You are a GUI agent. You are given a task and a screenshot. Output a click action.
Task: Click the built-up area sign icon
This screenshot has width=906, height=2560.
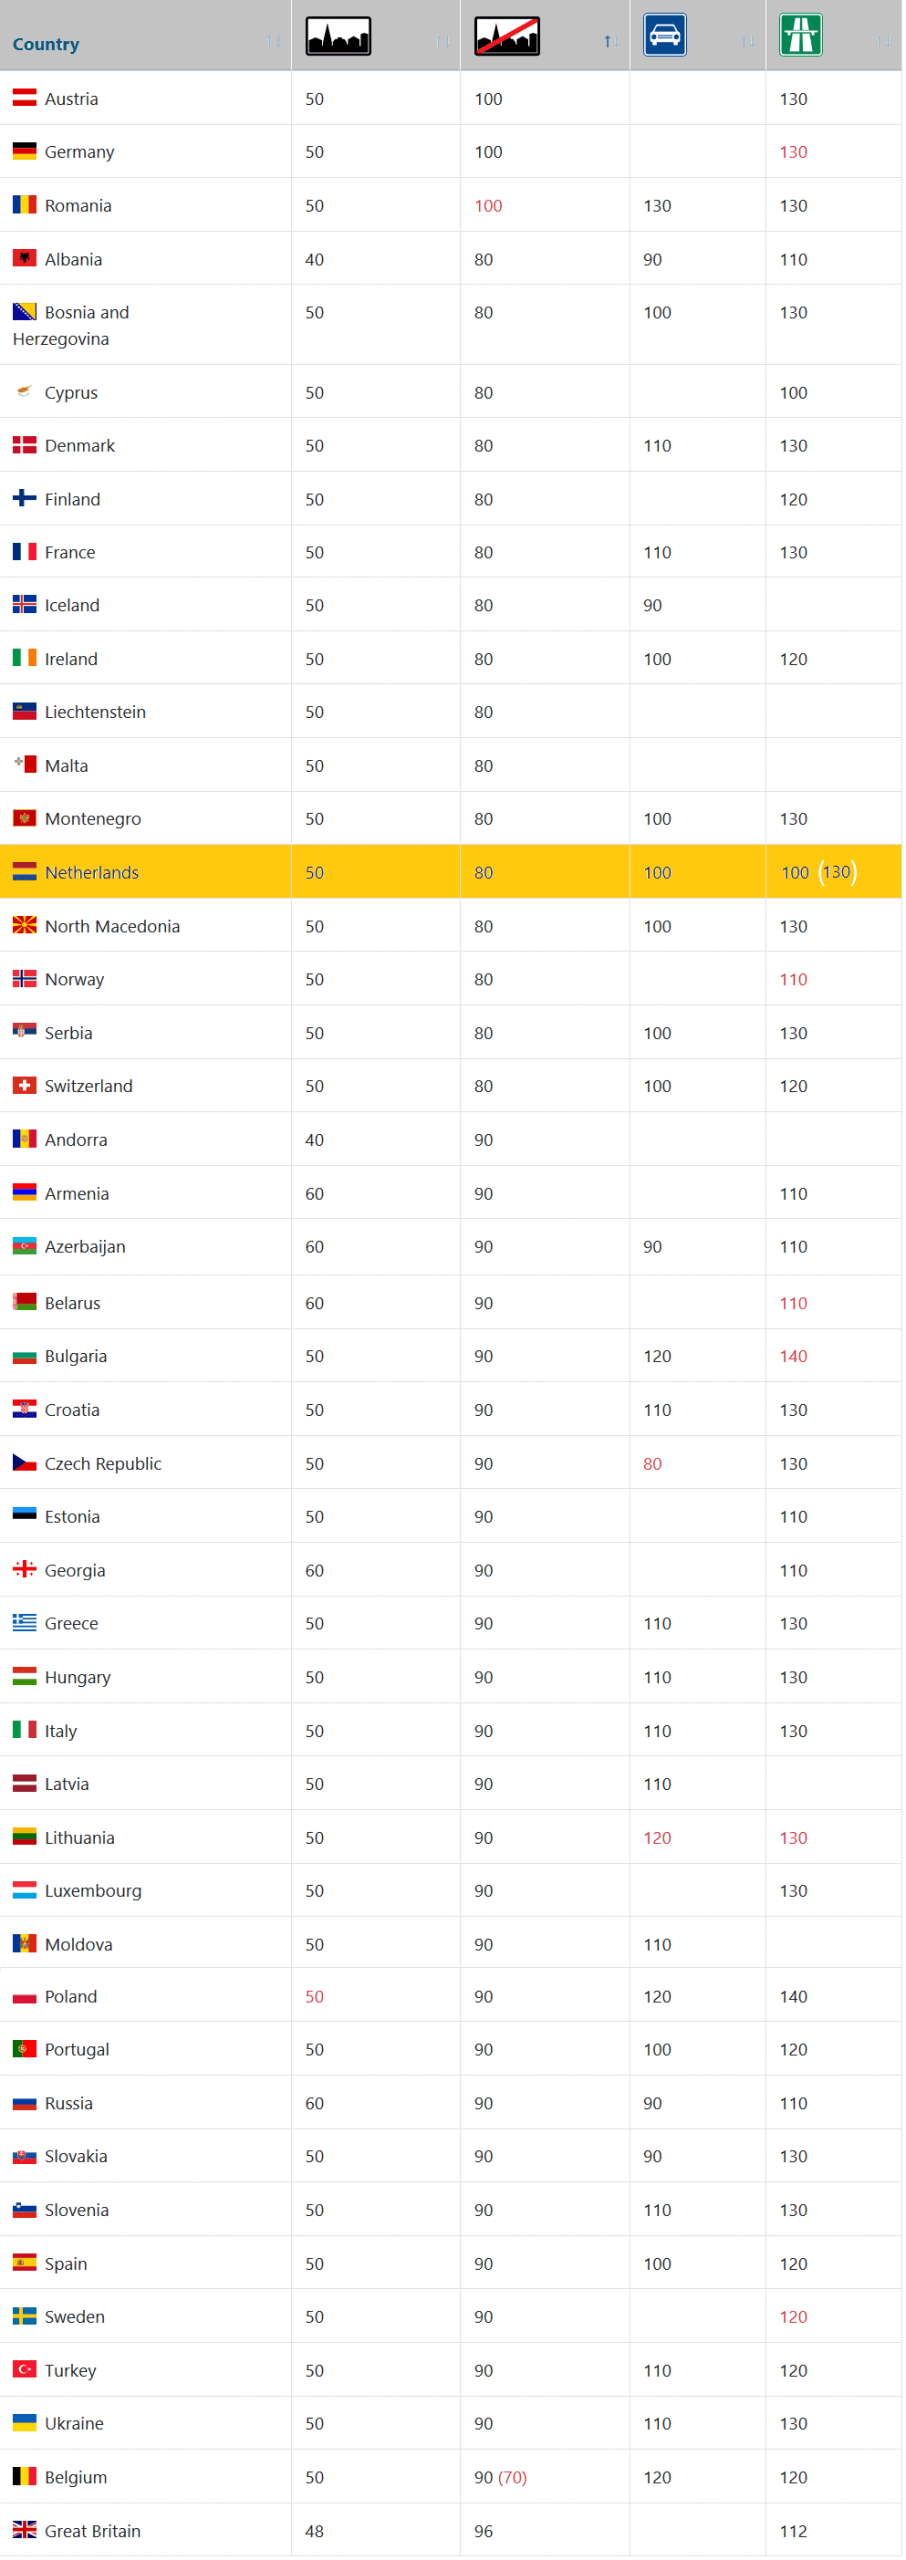(338, 36)
